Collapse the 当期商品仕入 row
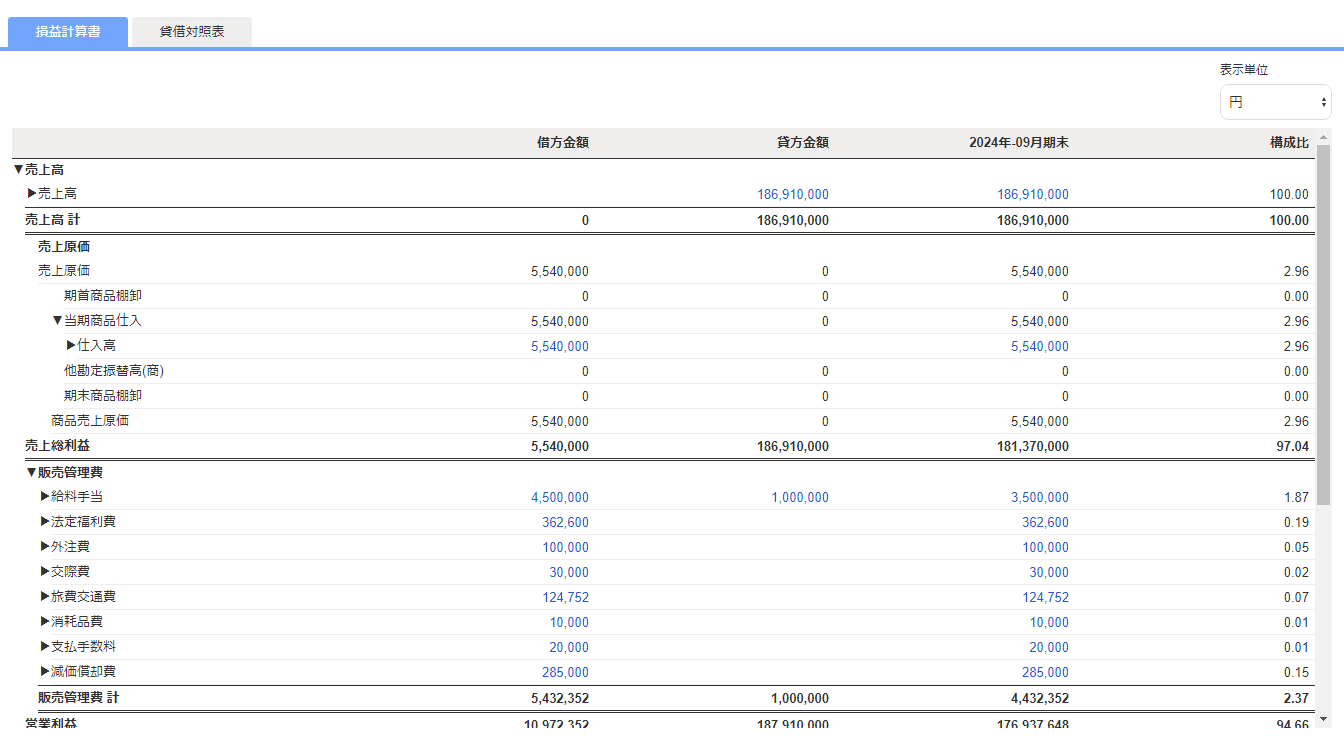1344x736 pixels. coord(58,320)
